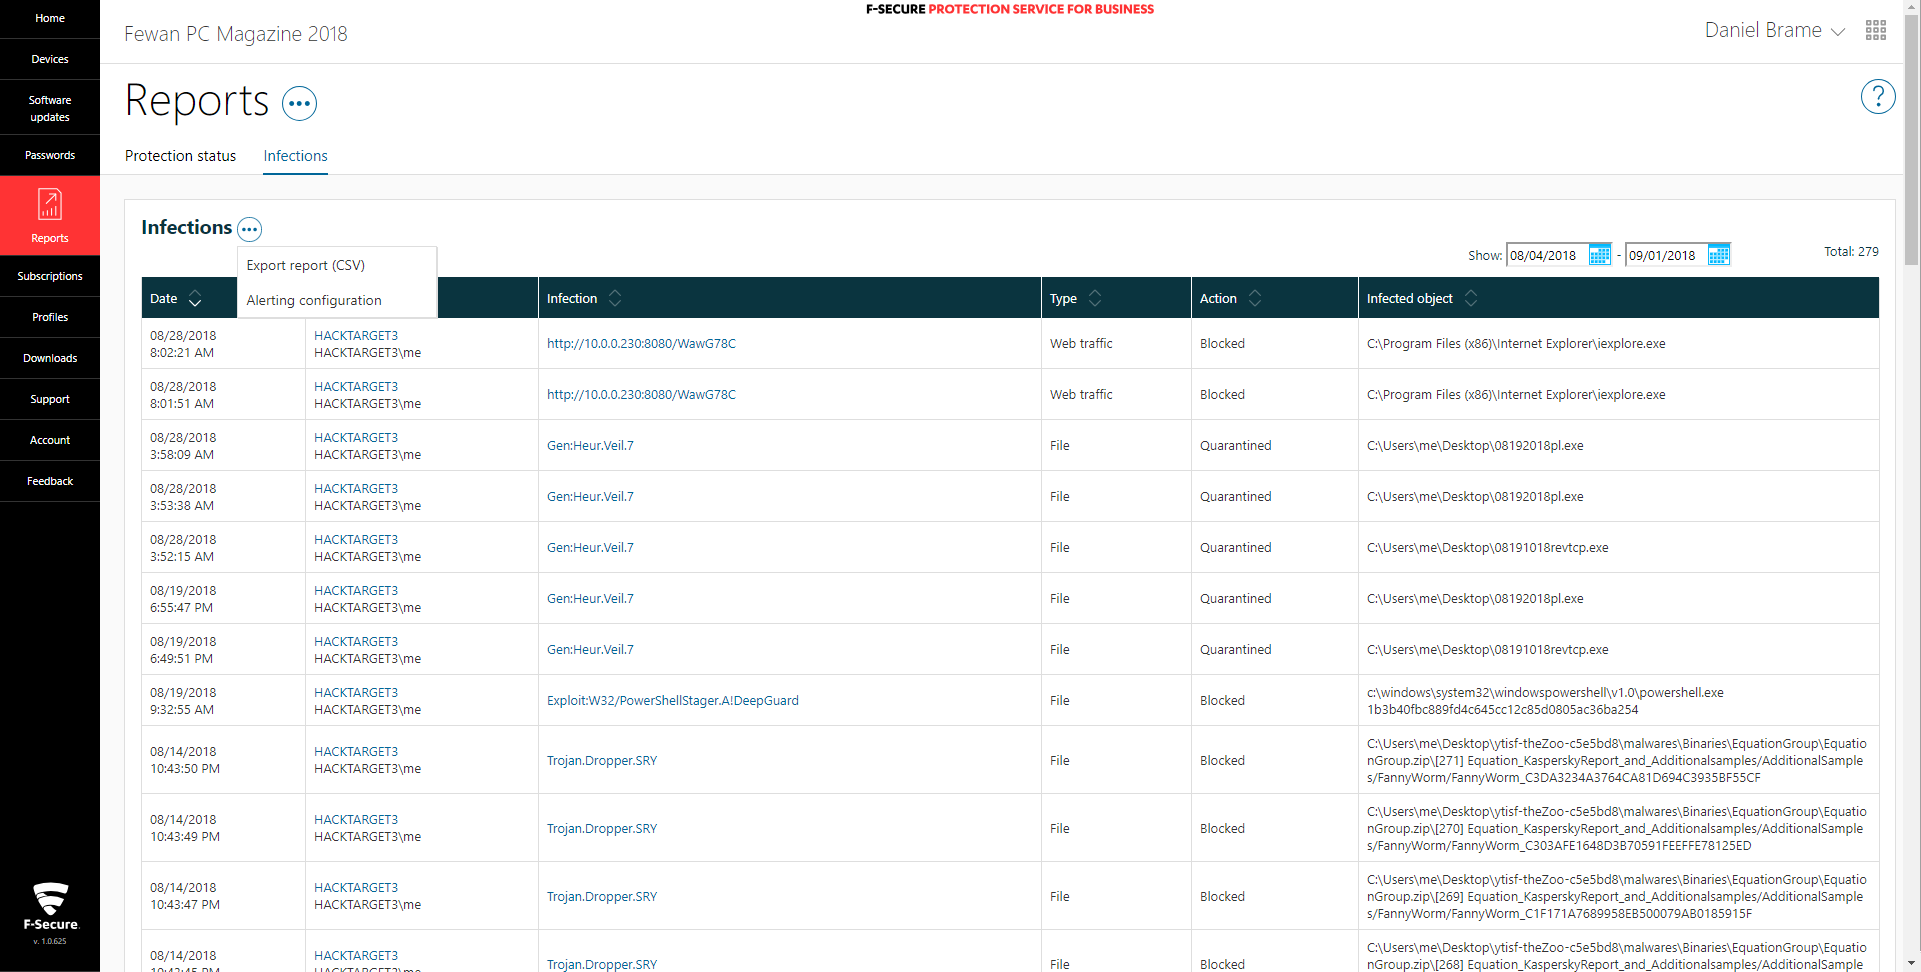Image resolution: width=1921 pixels, height=972 pixels.
Task: Open Devices in sidebar
Action: pyautogui.click(x=50, y=59)
